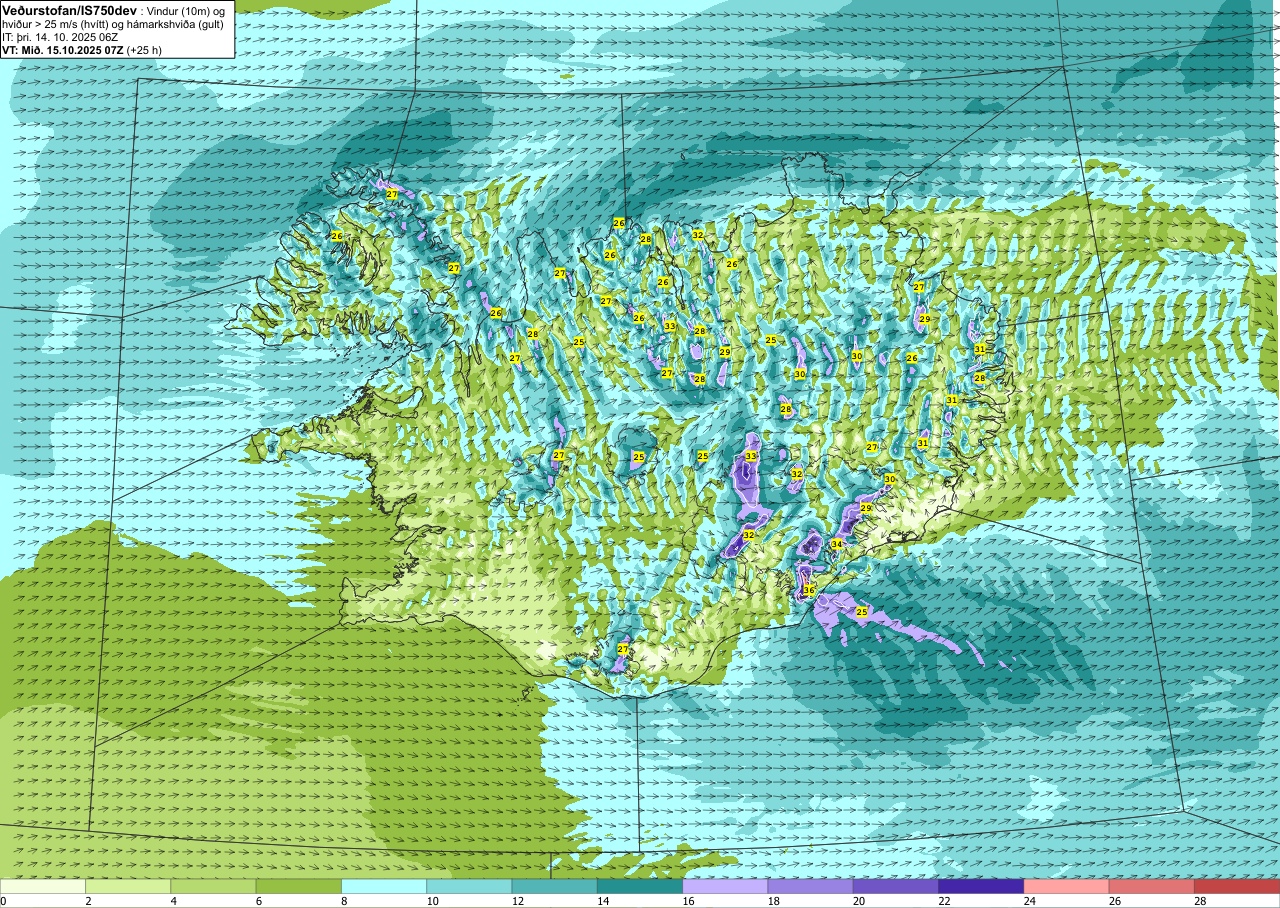Click the IT: þri. 14. 10. 2025 06Z line
Viewport: 1280px width, 908px height.
click(59, 37)
